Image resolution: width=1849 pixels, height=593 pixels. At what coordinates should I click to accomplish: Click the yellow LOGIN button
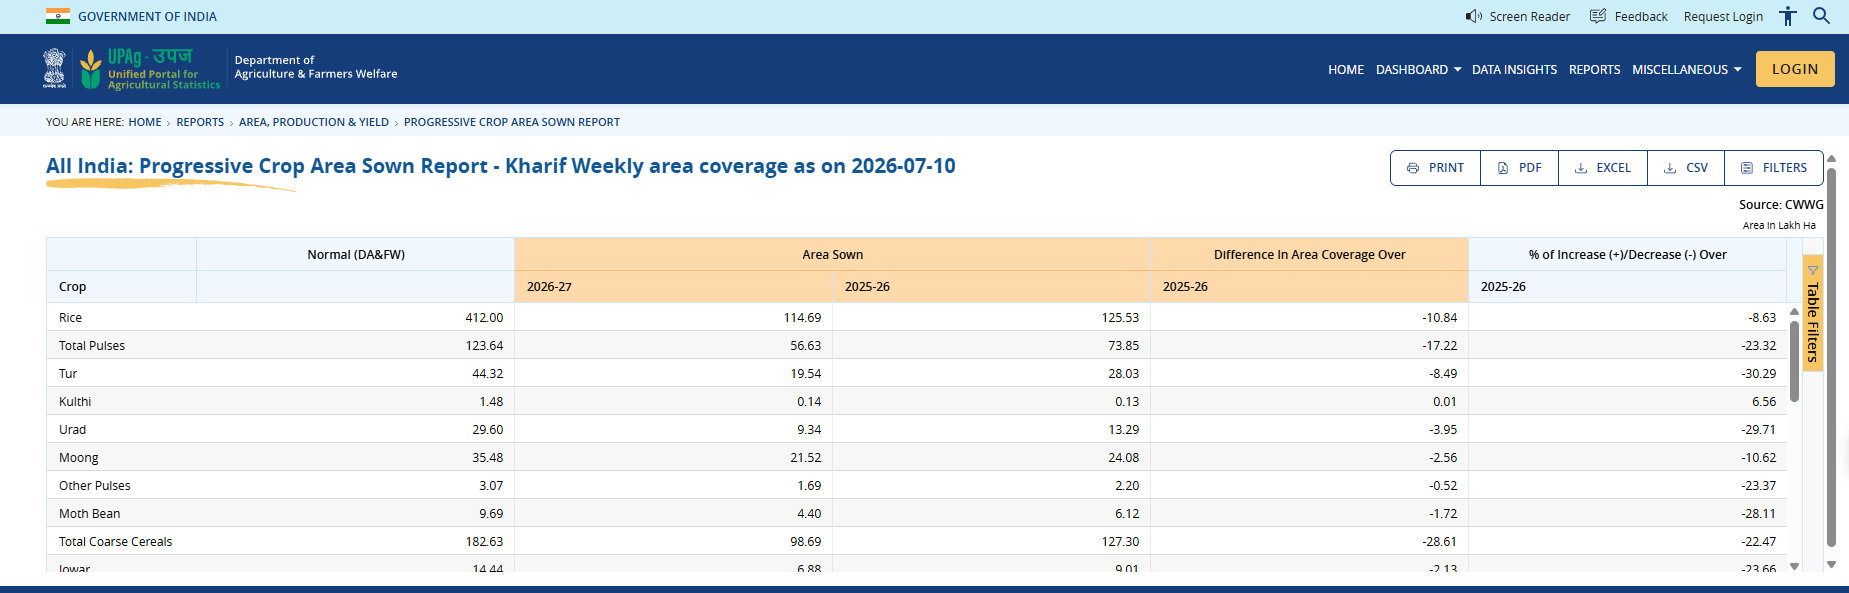(x=1795, y=69)
